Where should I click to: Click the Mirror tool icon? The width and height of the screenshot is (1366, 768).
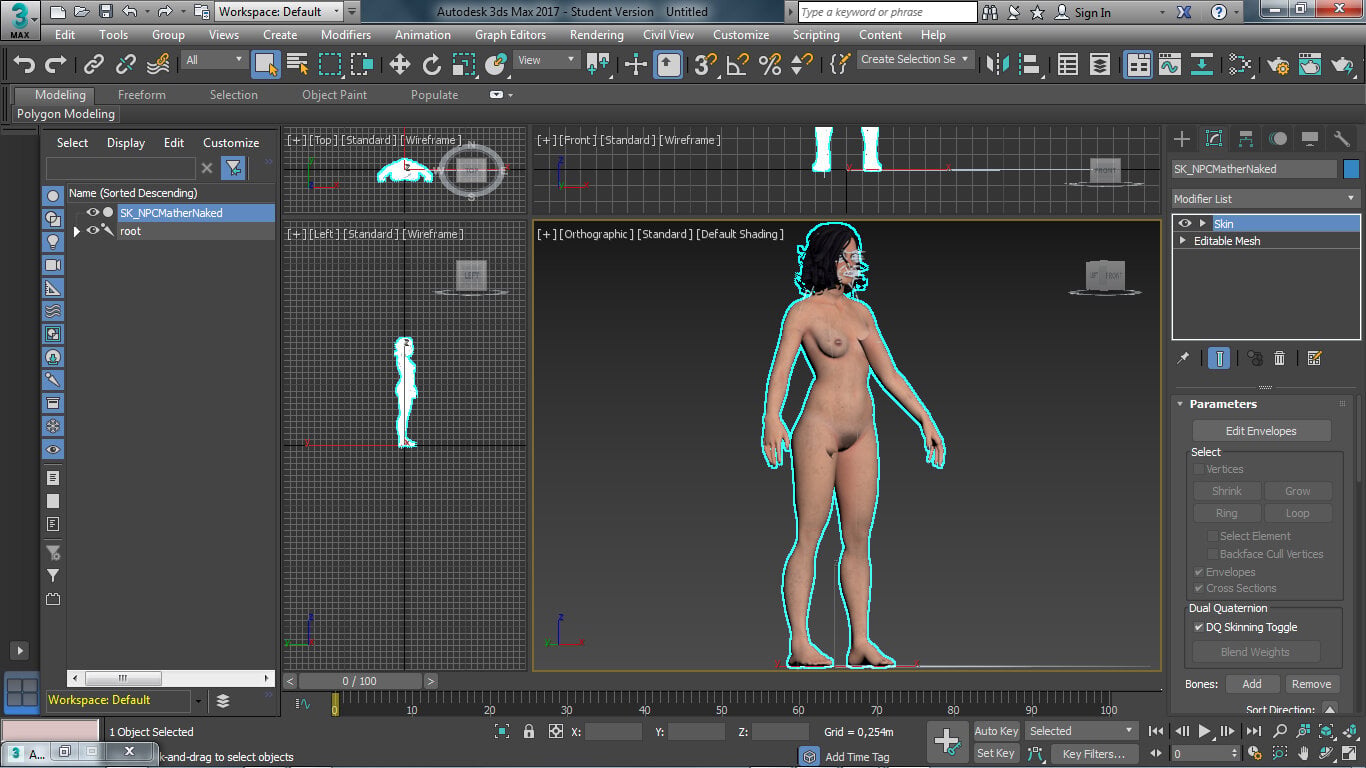click(997, 65)
